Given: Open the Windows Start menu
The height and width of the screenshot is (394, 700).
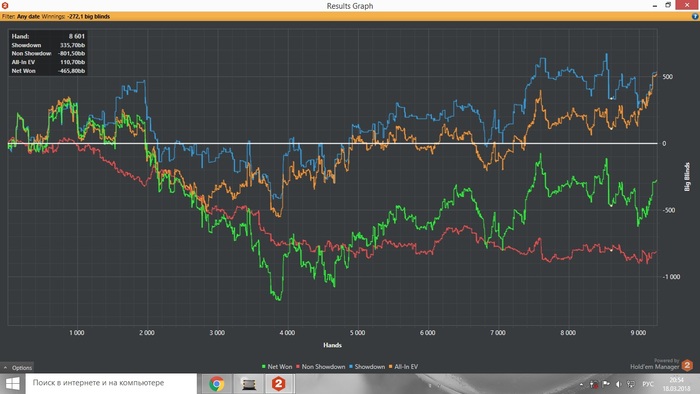Looking at the screenshot, I should 12,384.
